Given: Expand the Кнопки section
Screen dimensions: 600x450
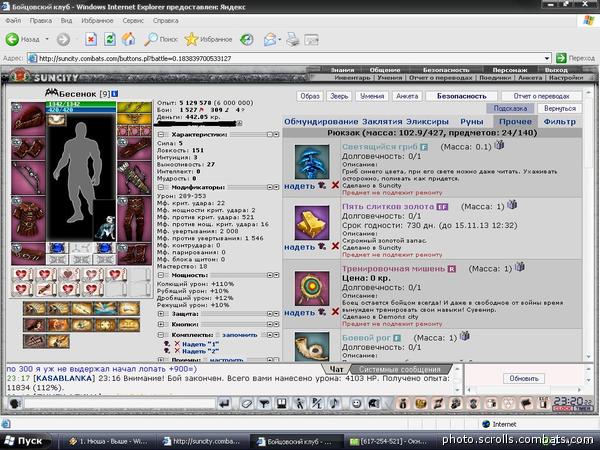Looking at the screenshot, I should click(161, 324).
